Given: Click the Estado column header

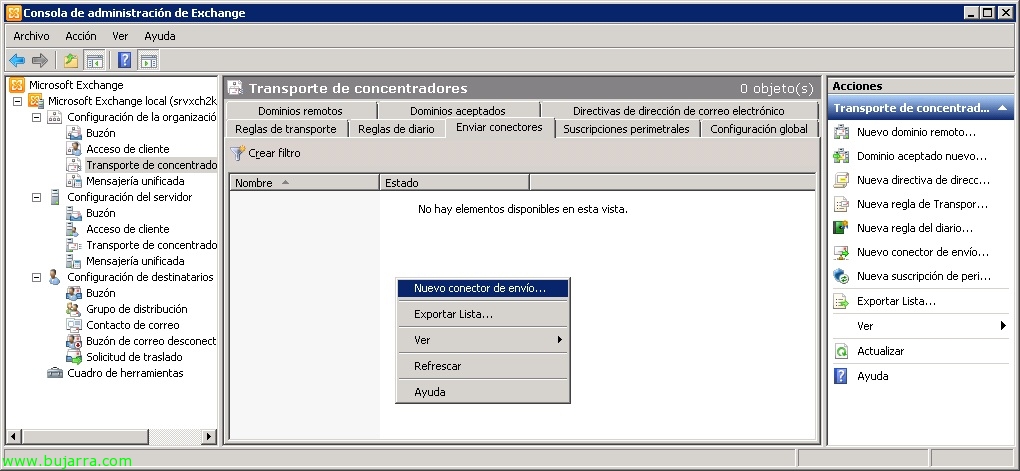Looking at the screenshot, I should tap(454, 183).
